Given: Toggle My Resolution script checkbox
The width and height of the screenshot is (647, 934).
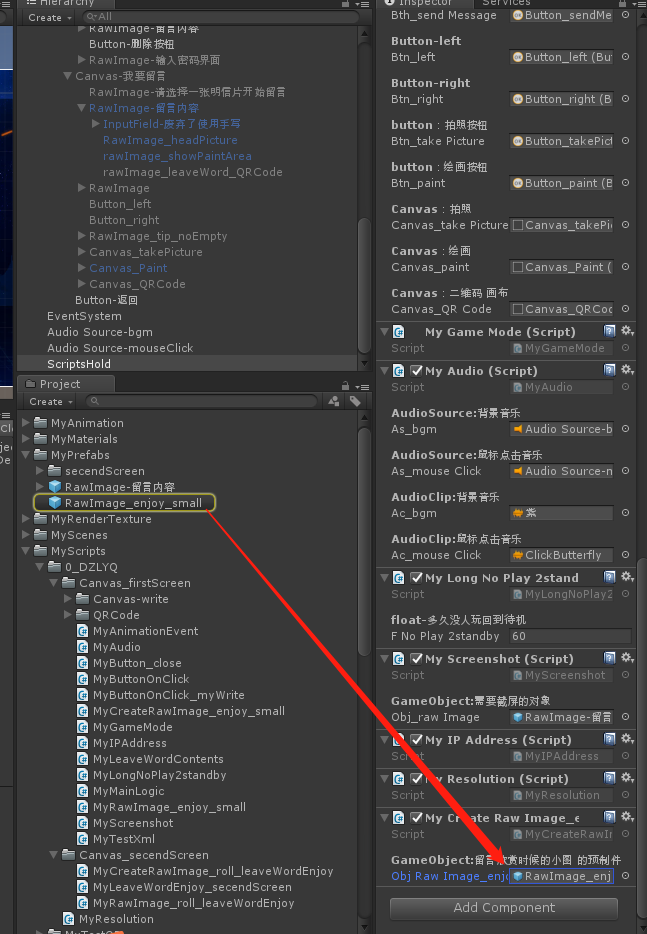Looking at the screenshot, I should click(x=416, y=779).
